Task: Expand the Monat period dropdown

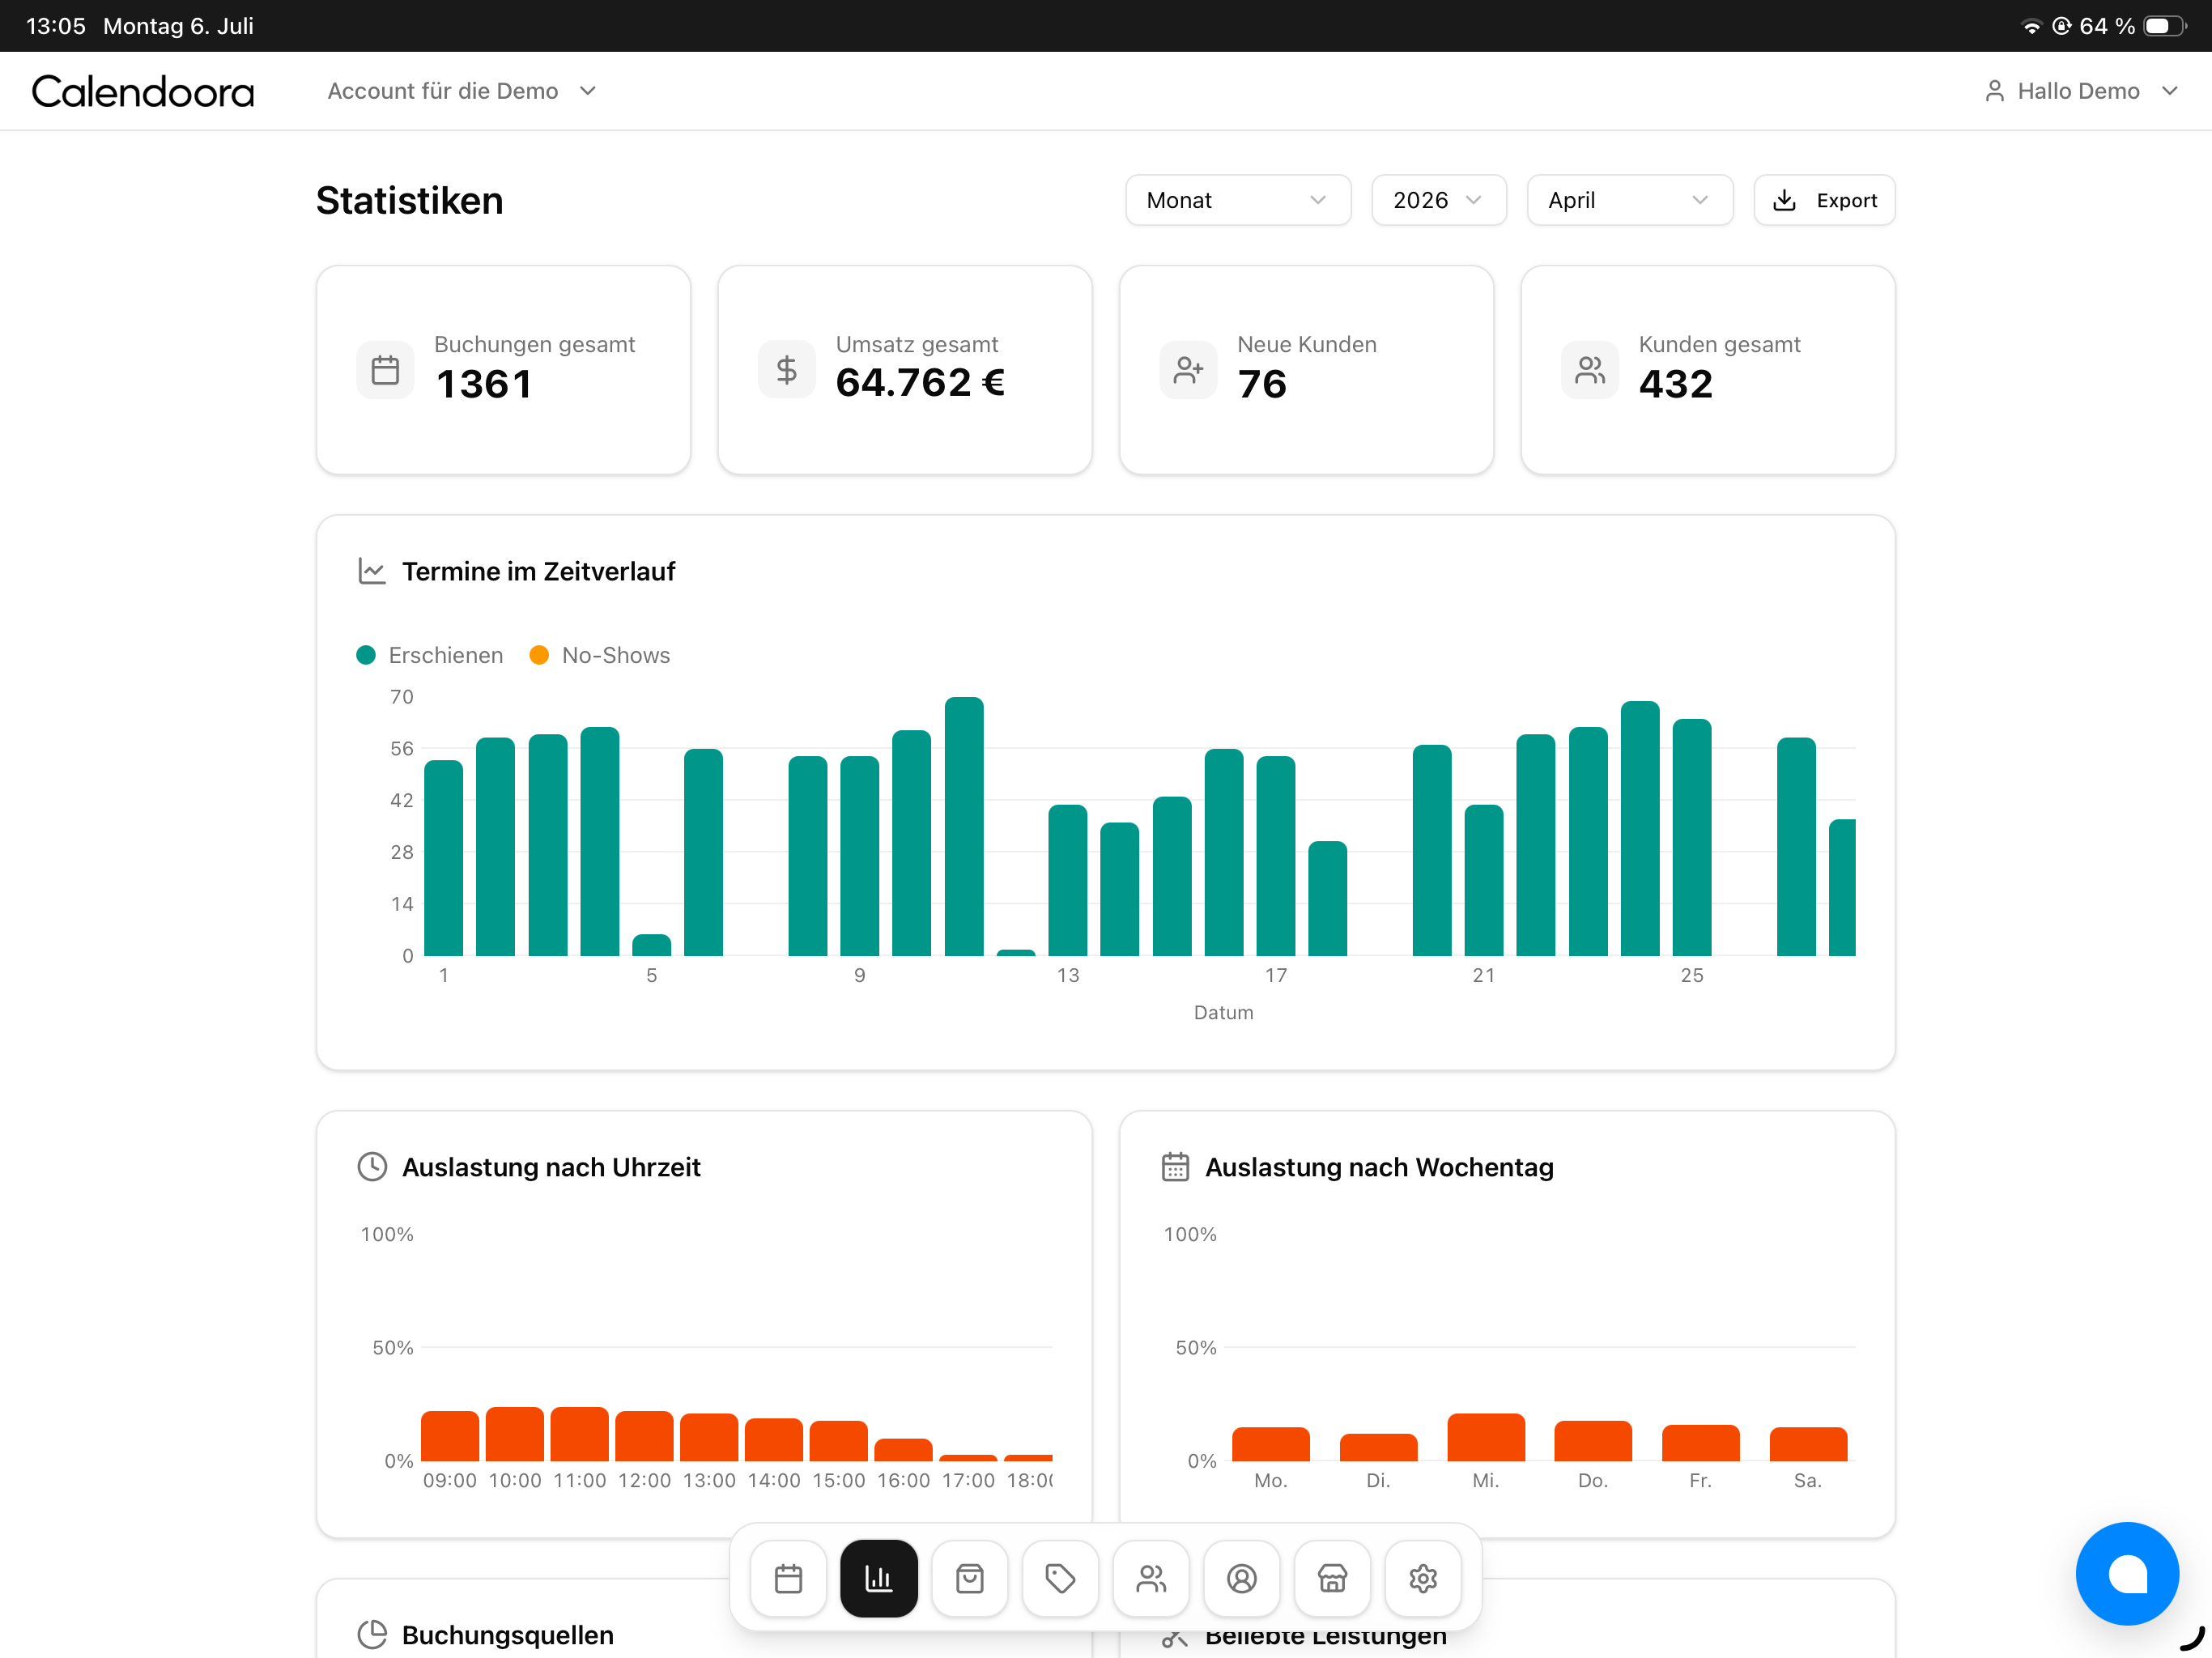Action: coord(1238,200)
